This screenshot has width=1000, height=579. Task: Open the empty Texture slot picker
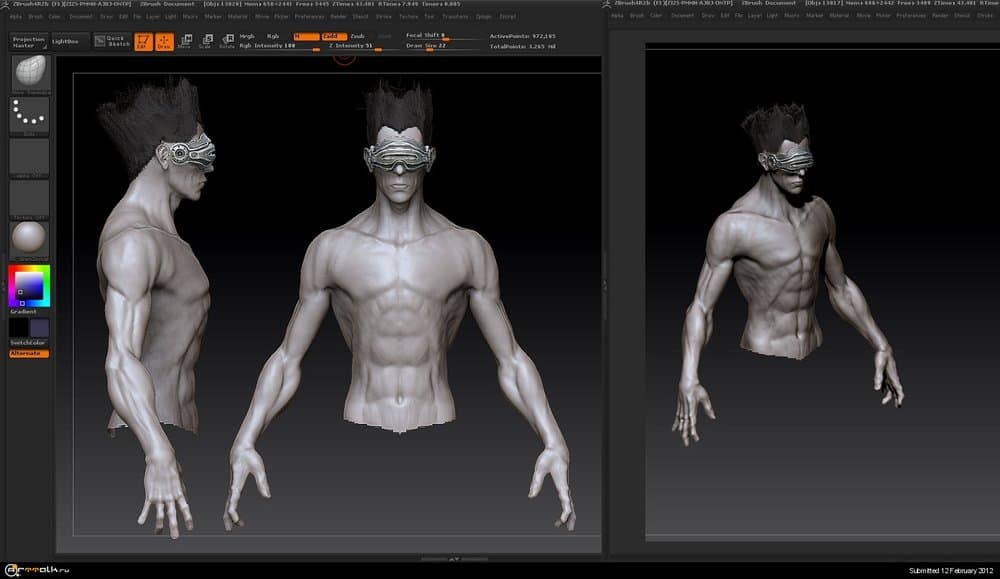tap(29, 197)
